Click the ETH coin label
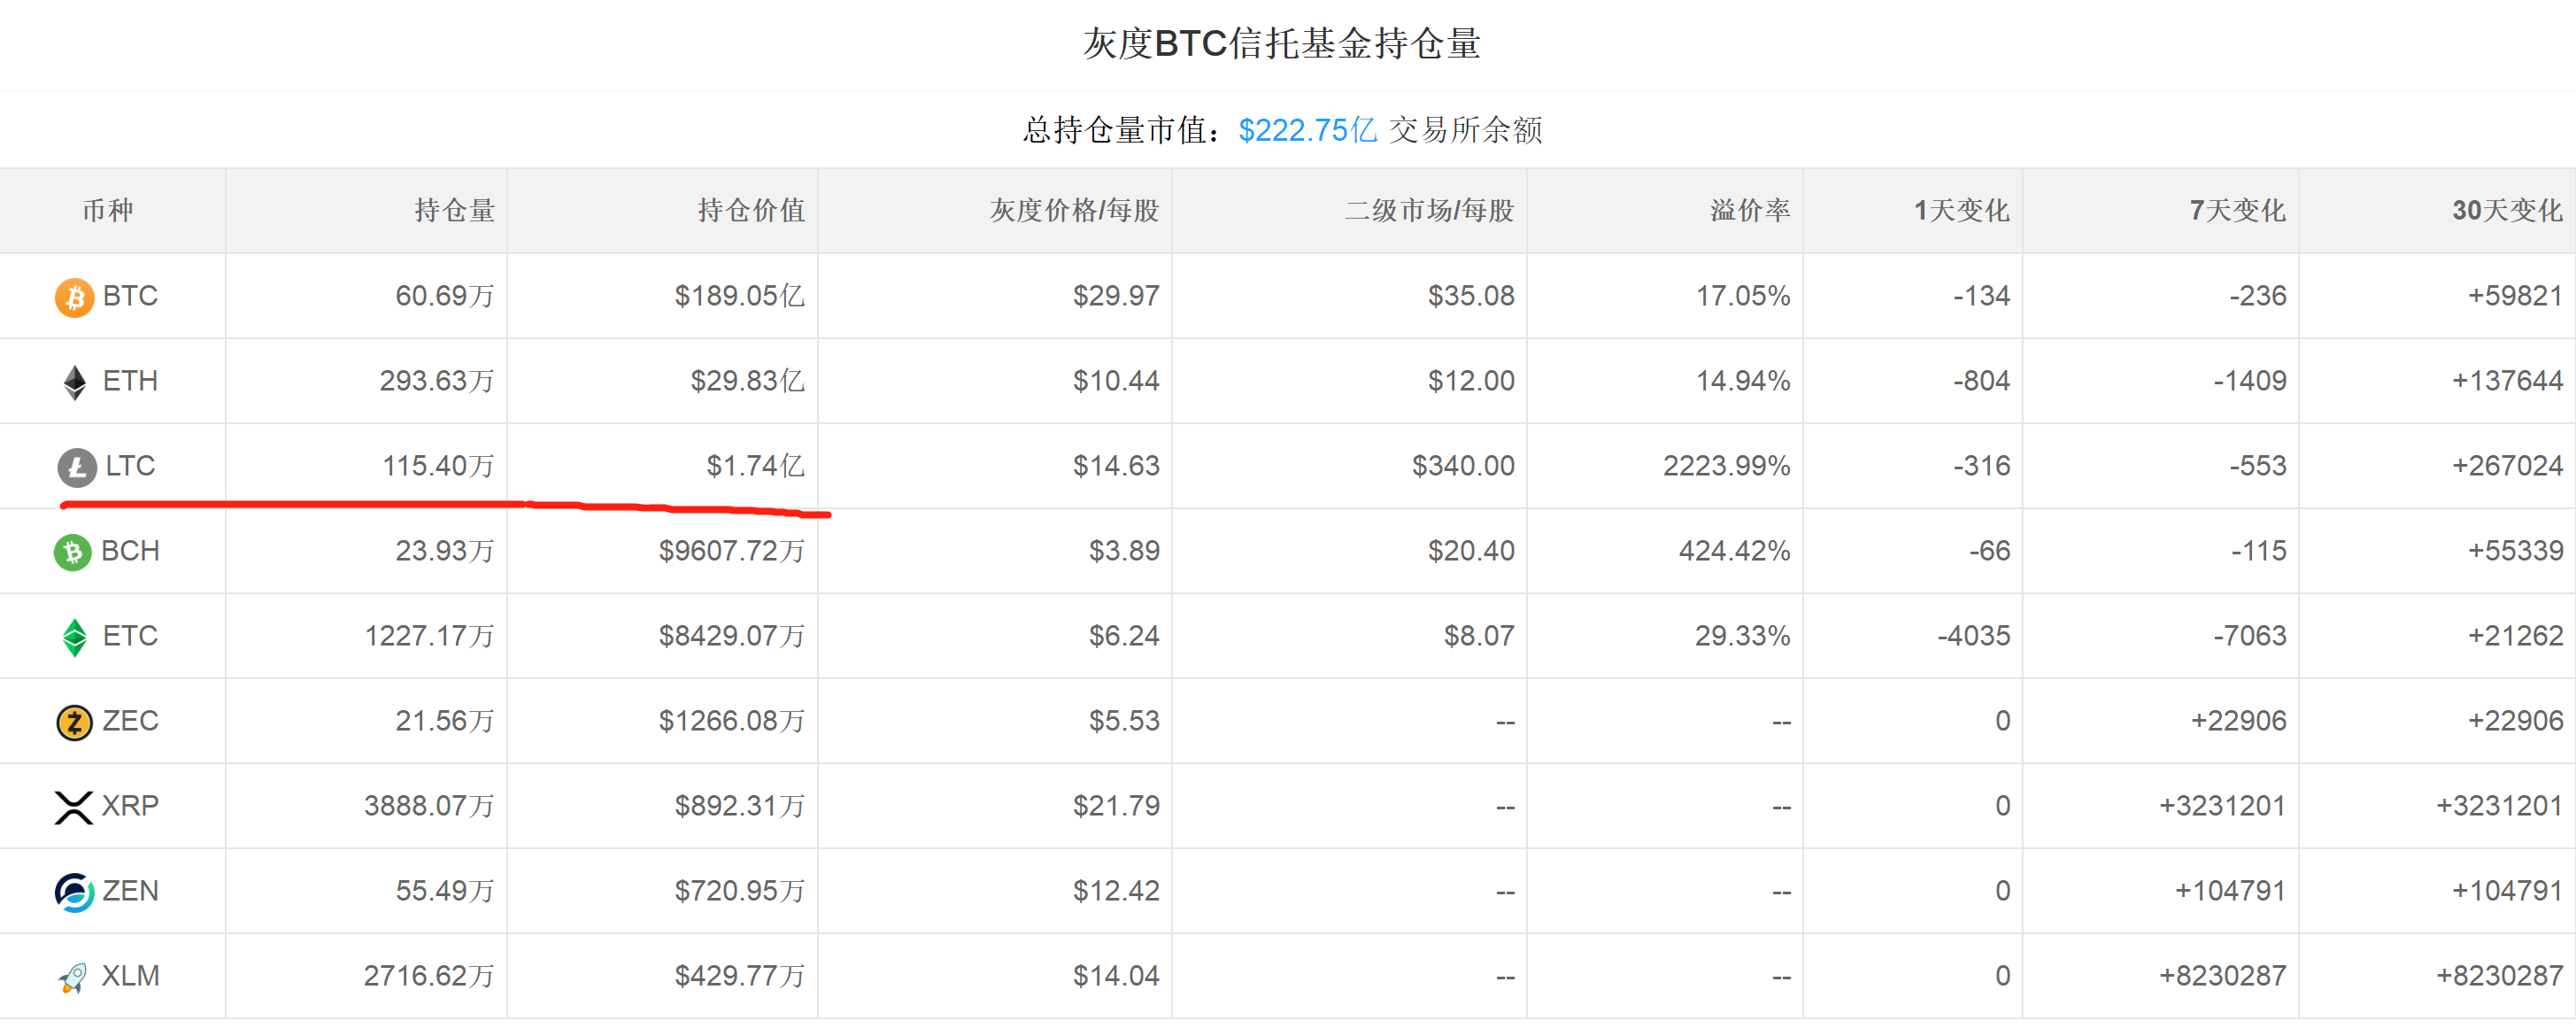 pyautogui.click(x=130, y=381)
